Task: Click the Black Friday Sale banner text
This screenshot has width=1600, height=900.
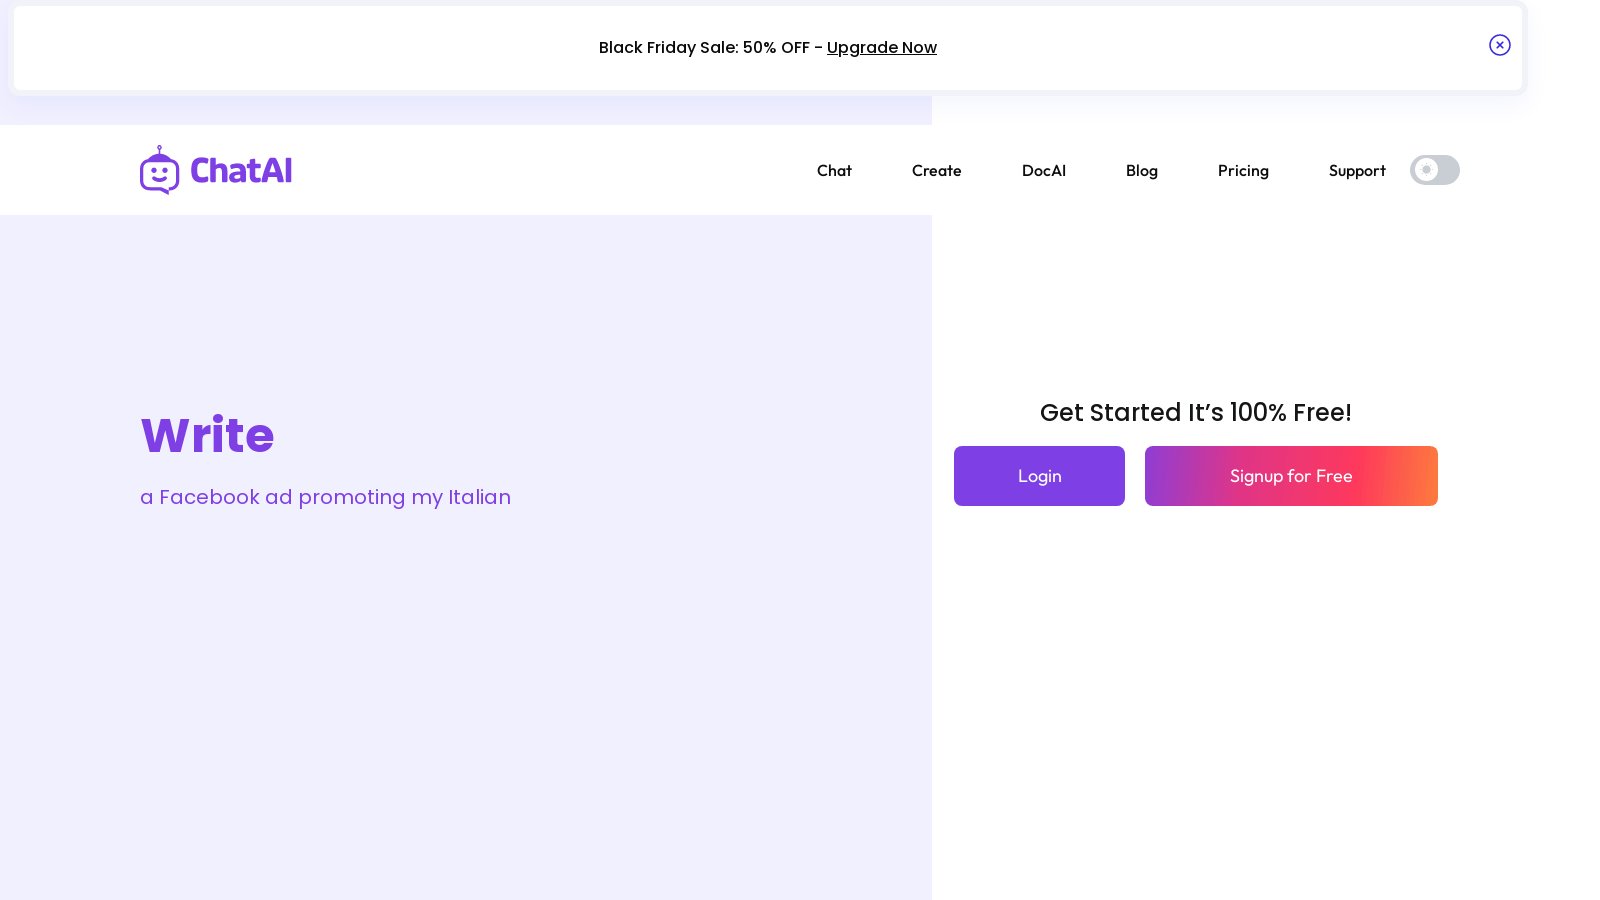Action: pos(667,48)
